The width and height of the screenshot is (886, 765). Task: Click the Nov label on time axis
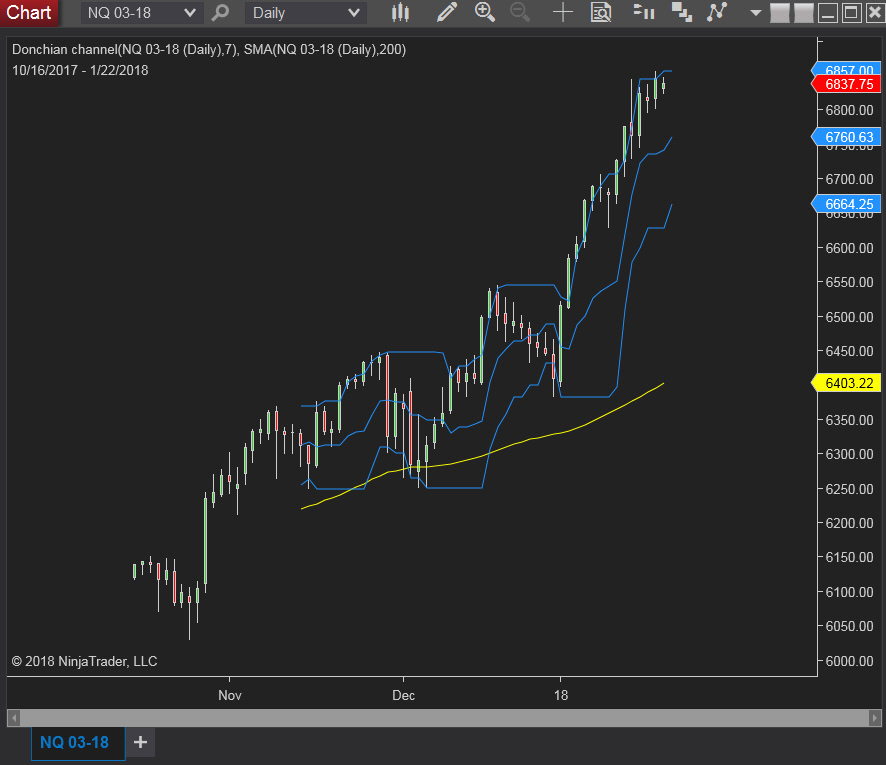coord(229,696)
